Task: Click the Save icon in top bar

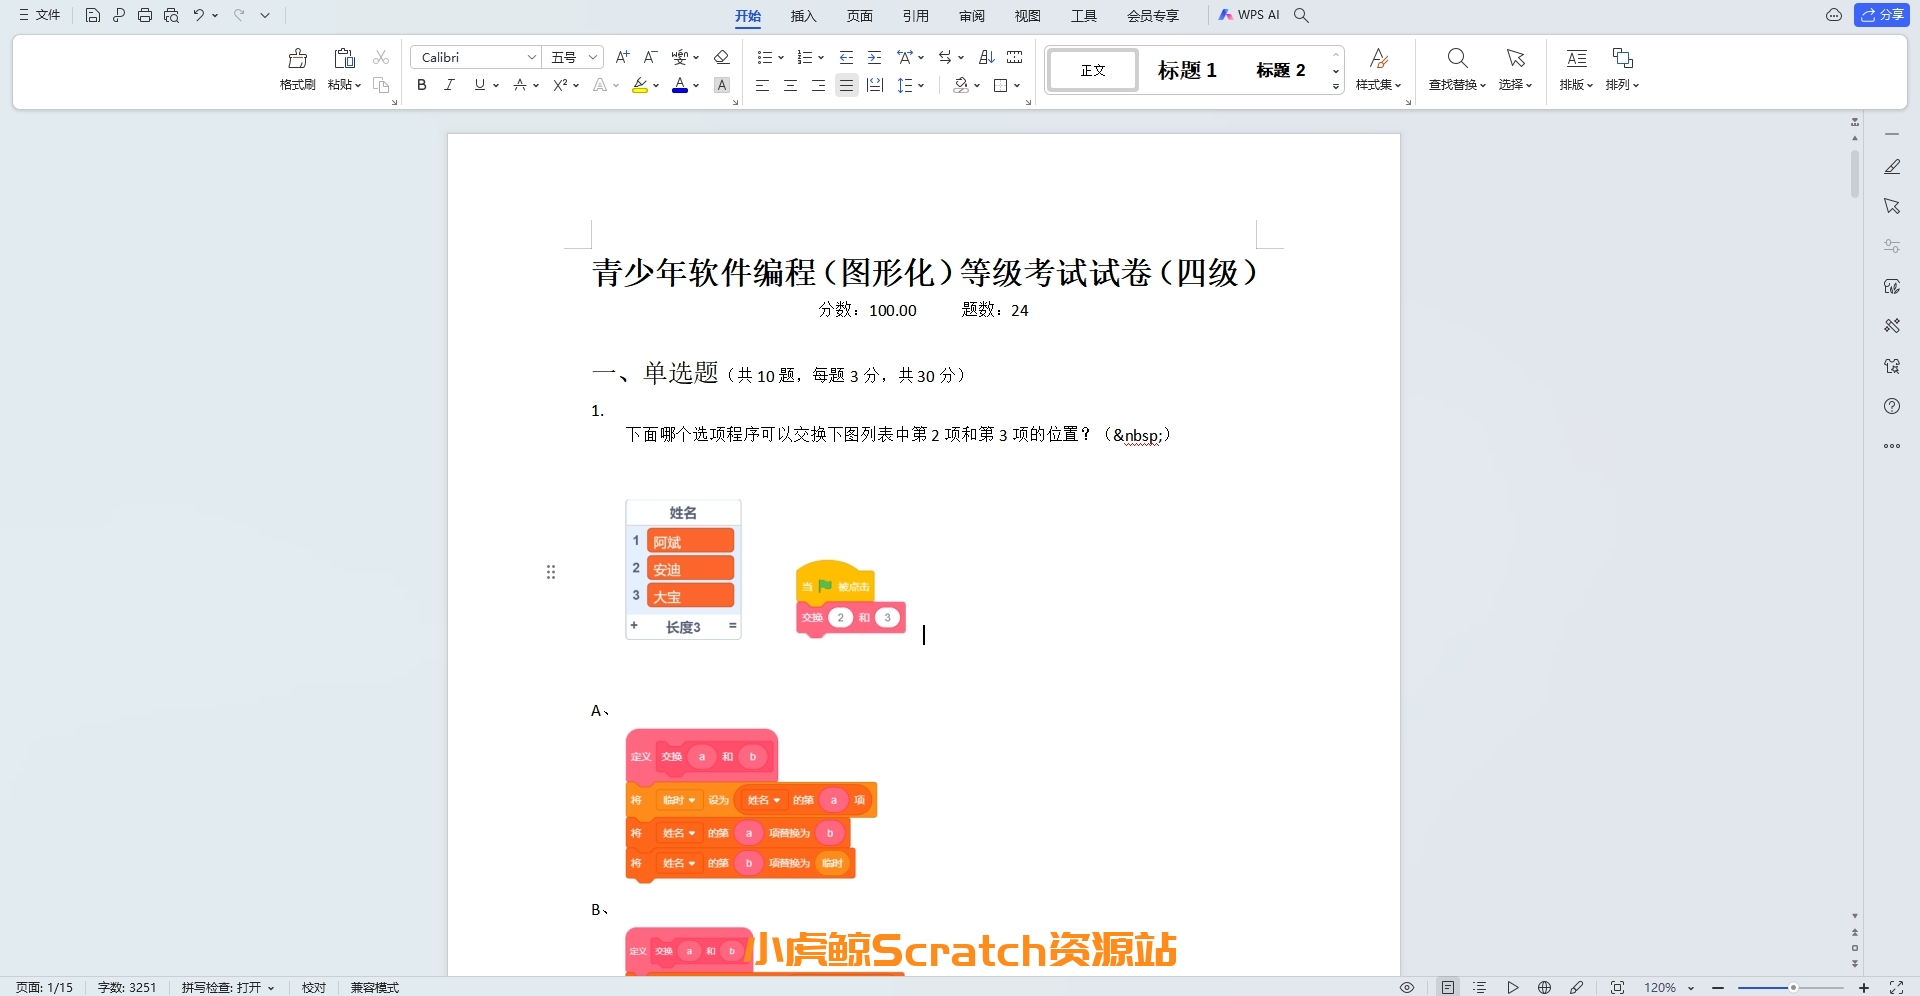Action: click(x=93, y=15)
